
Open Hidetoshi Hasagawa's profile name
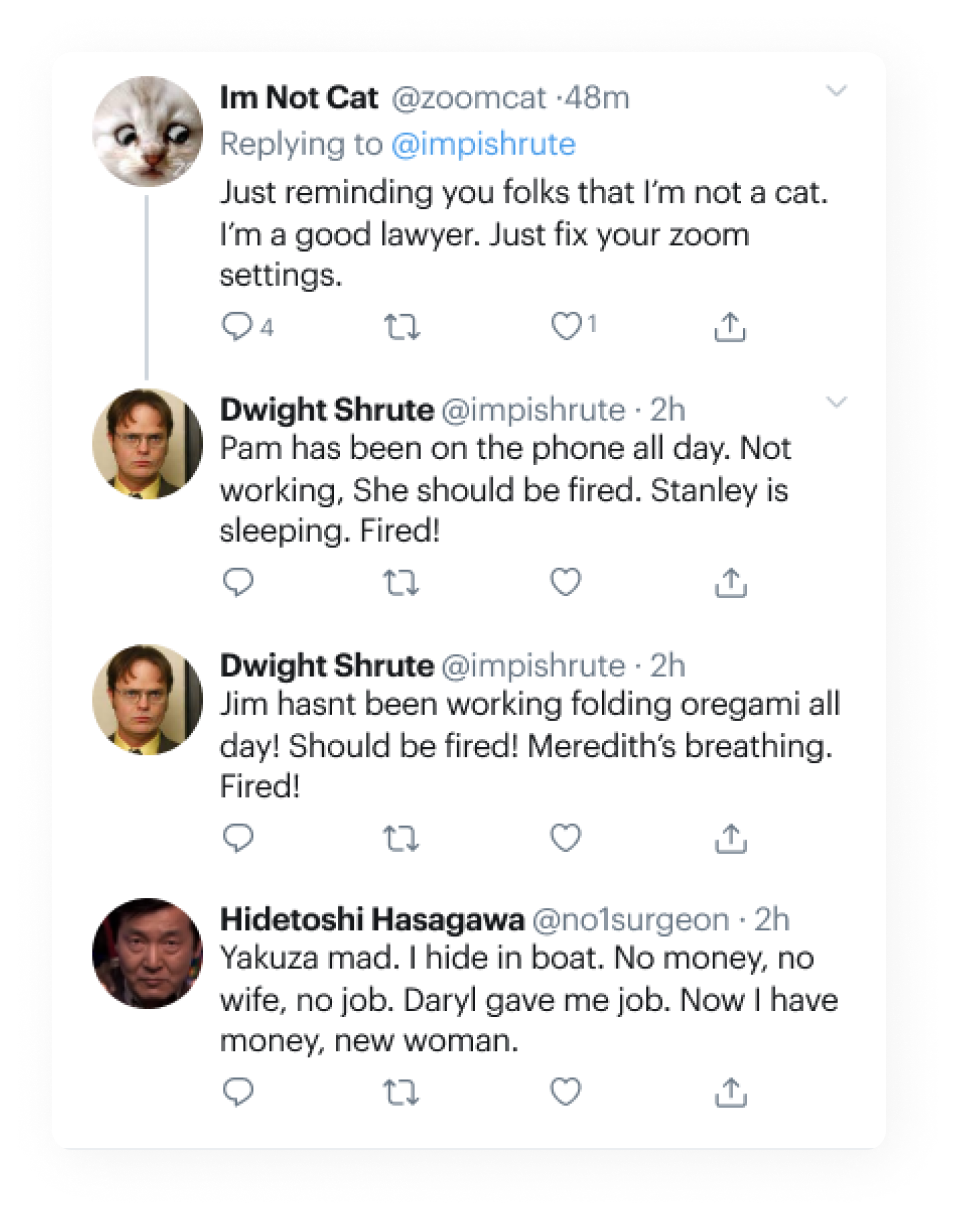click(x=372, y=919)
